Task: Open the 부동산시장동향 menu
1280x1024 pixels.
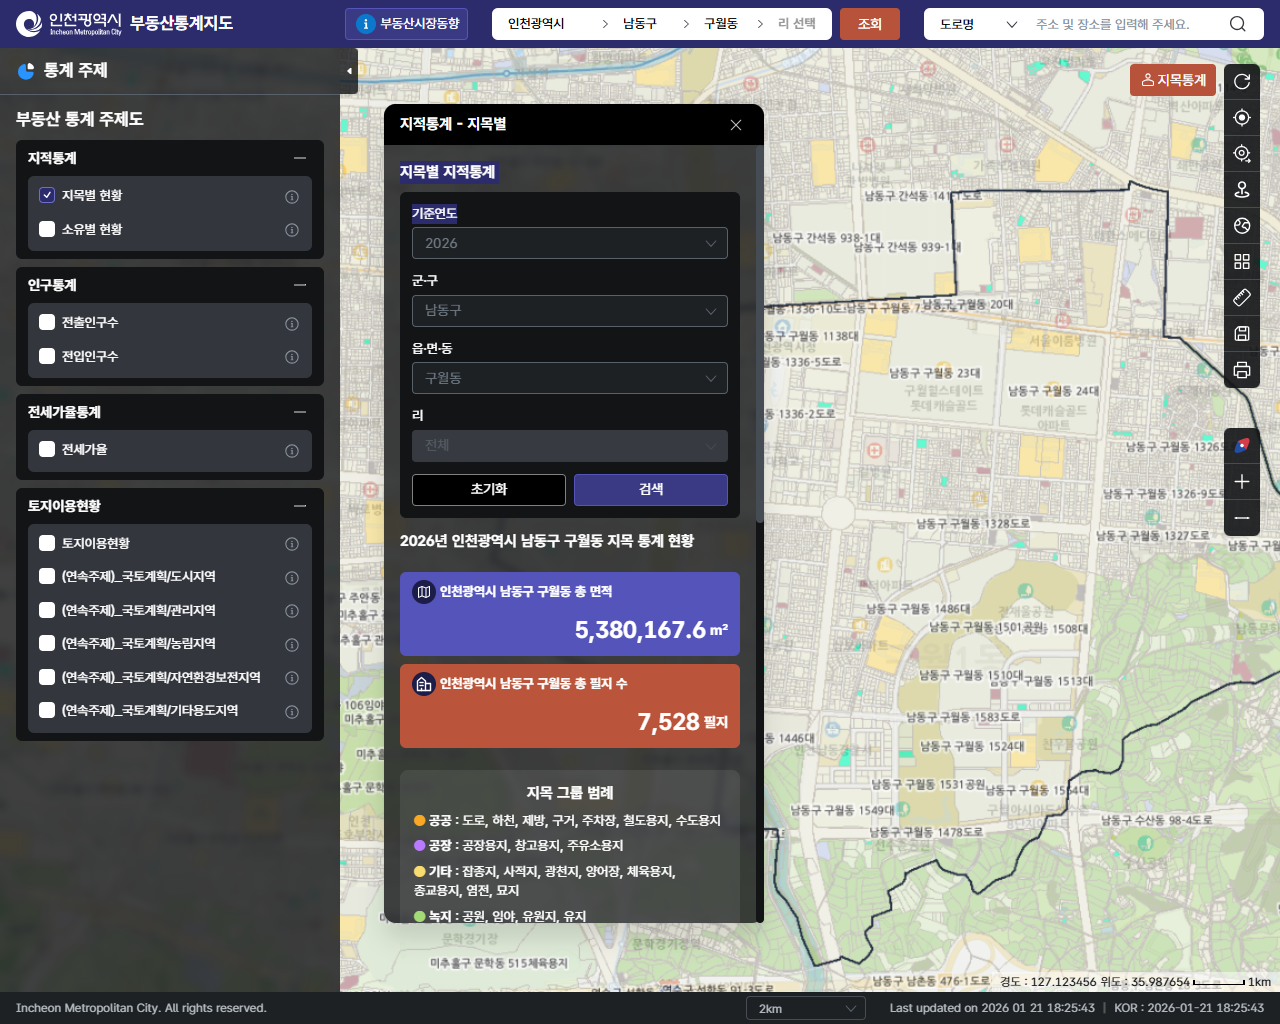Action: click(x=407, y=24)
